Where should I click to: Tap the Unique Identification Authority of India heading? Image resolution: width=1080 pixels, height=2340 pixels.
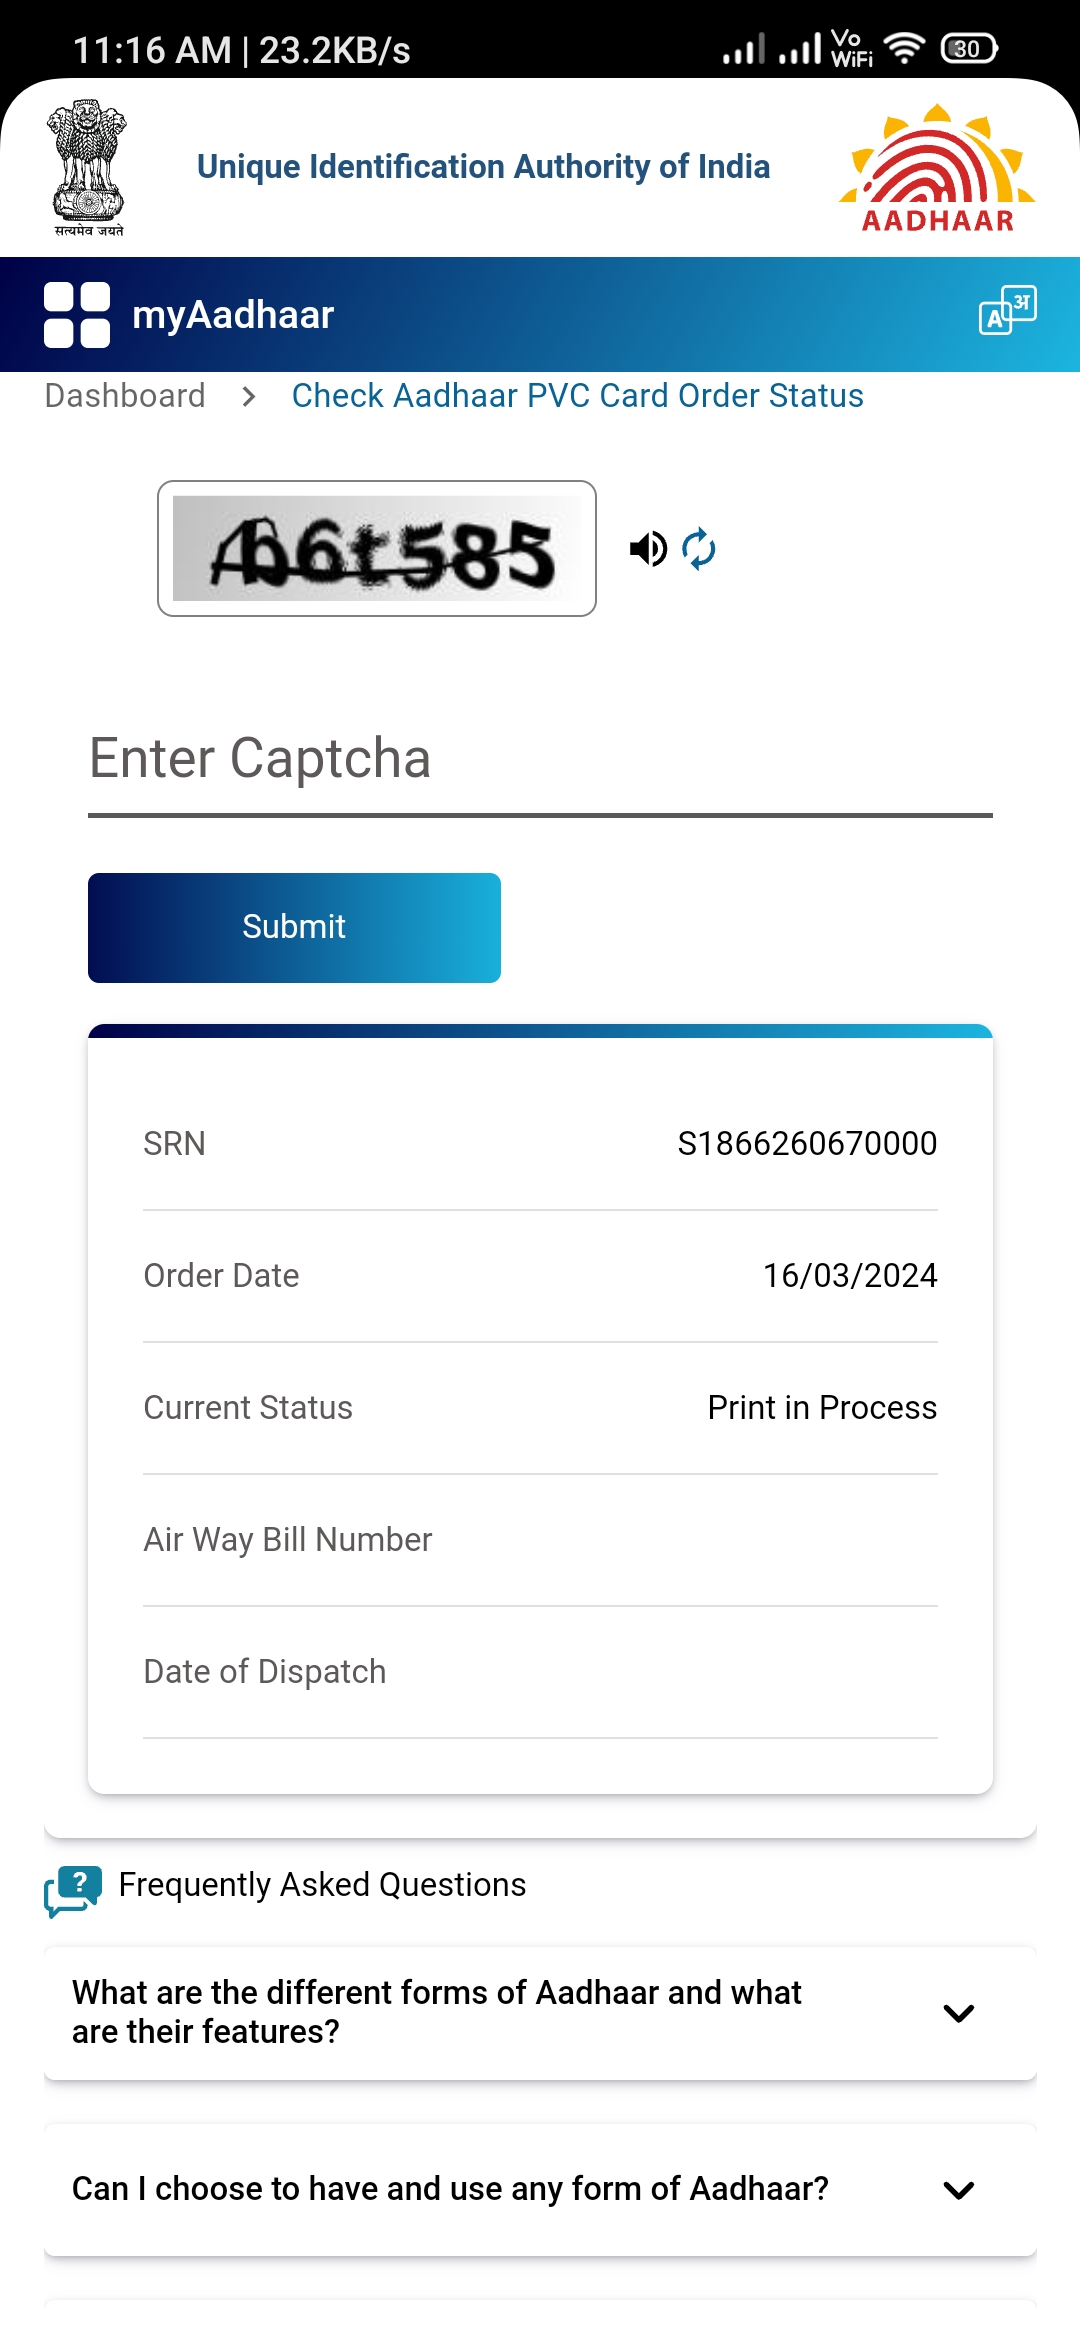pyautogui.click(x=483, y=167)
